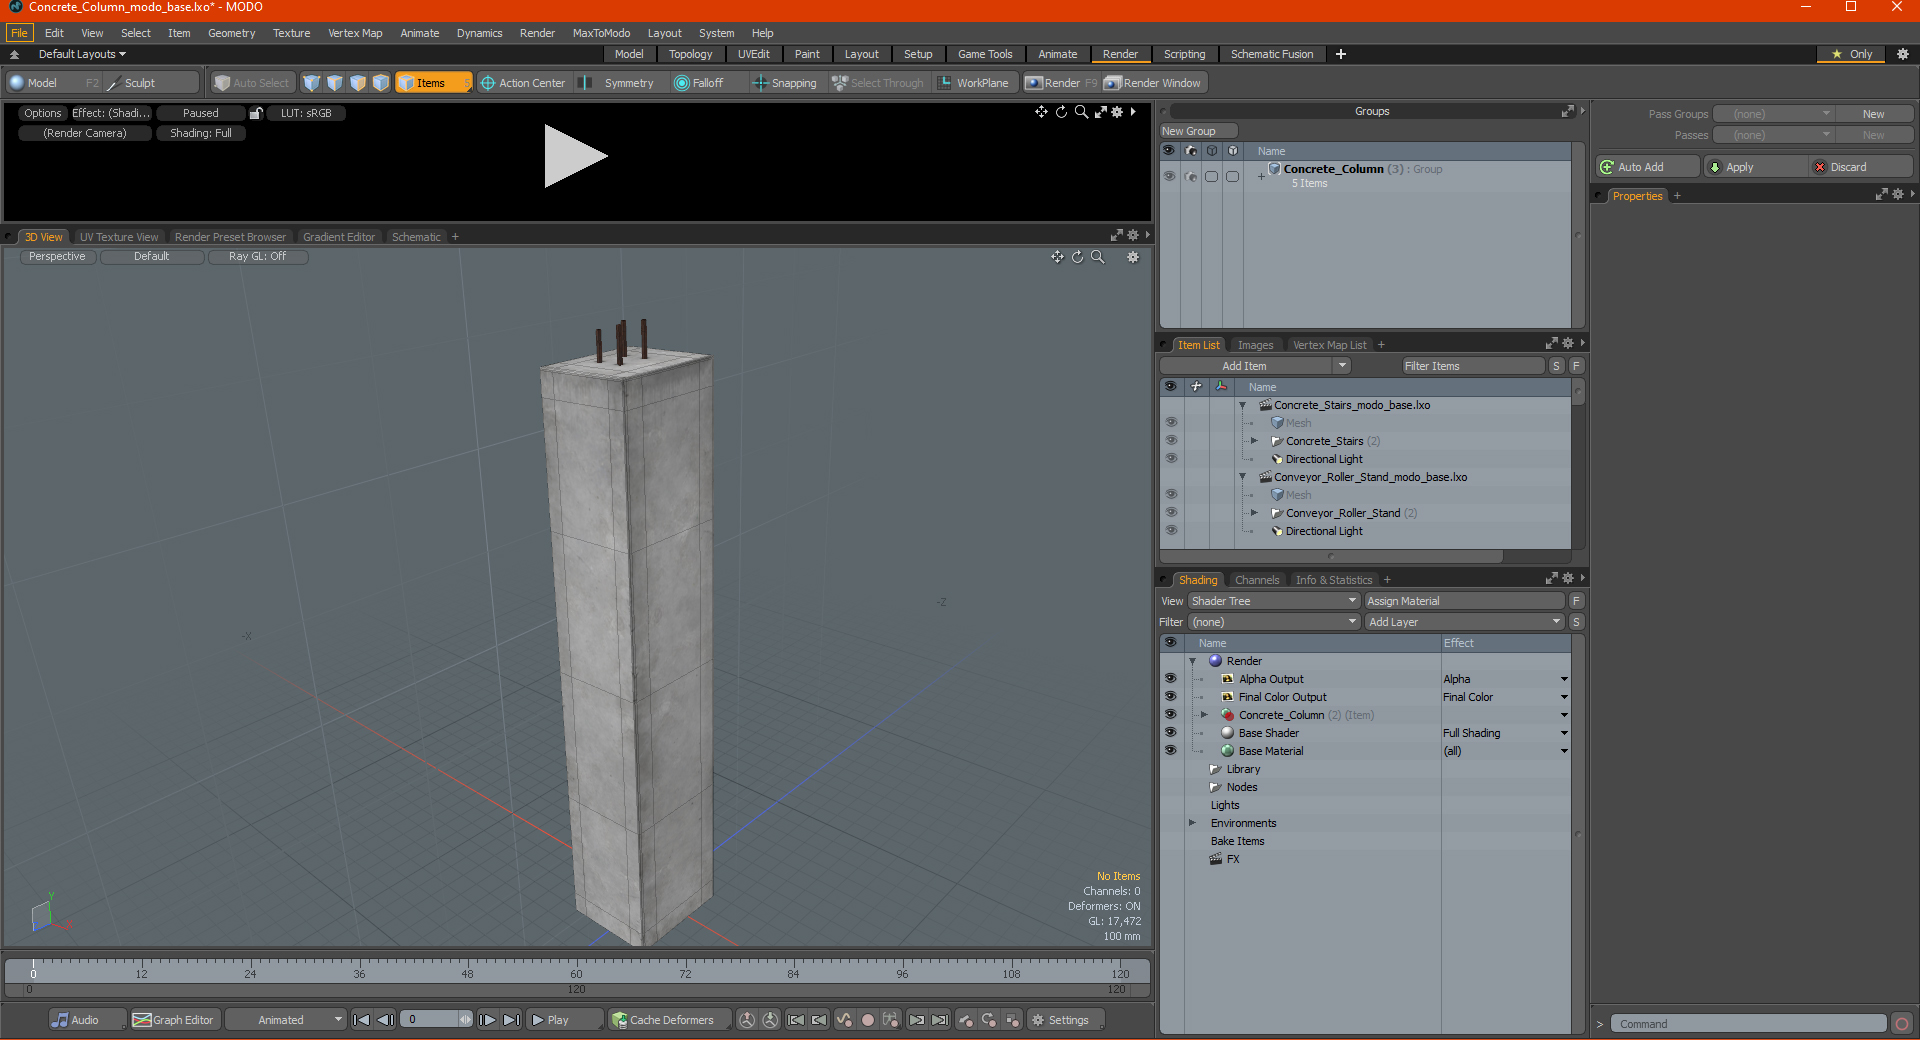The width and height of the screenshot is (1920, 1040).
Task: Click F filter button beside Assign Material
Action: pos(1576,601)
